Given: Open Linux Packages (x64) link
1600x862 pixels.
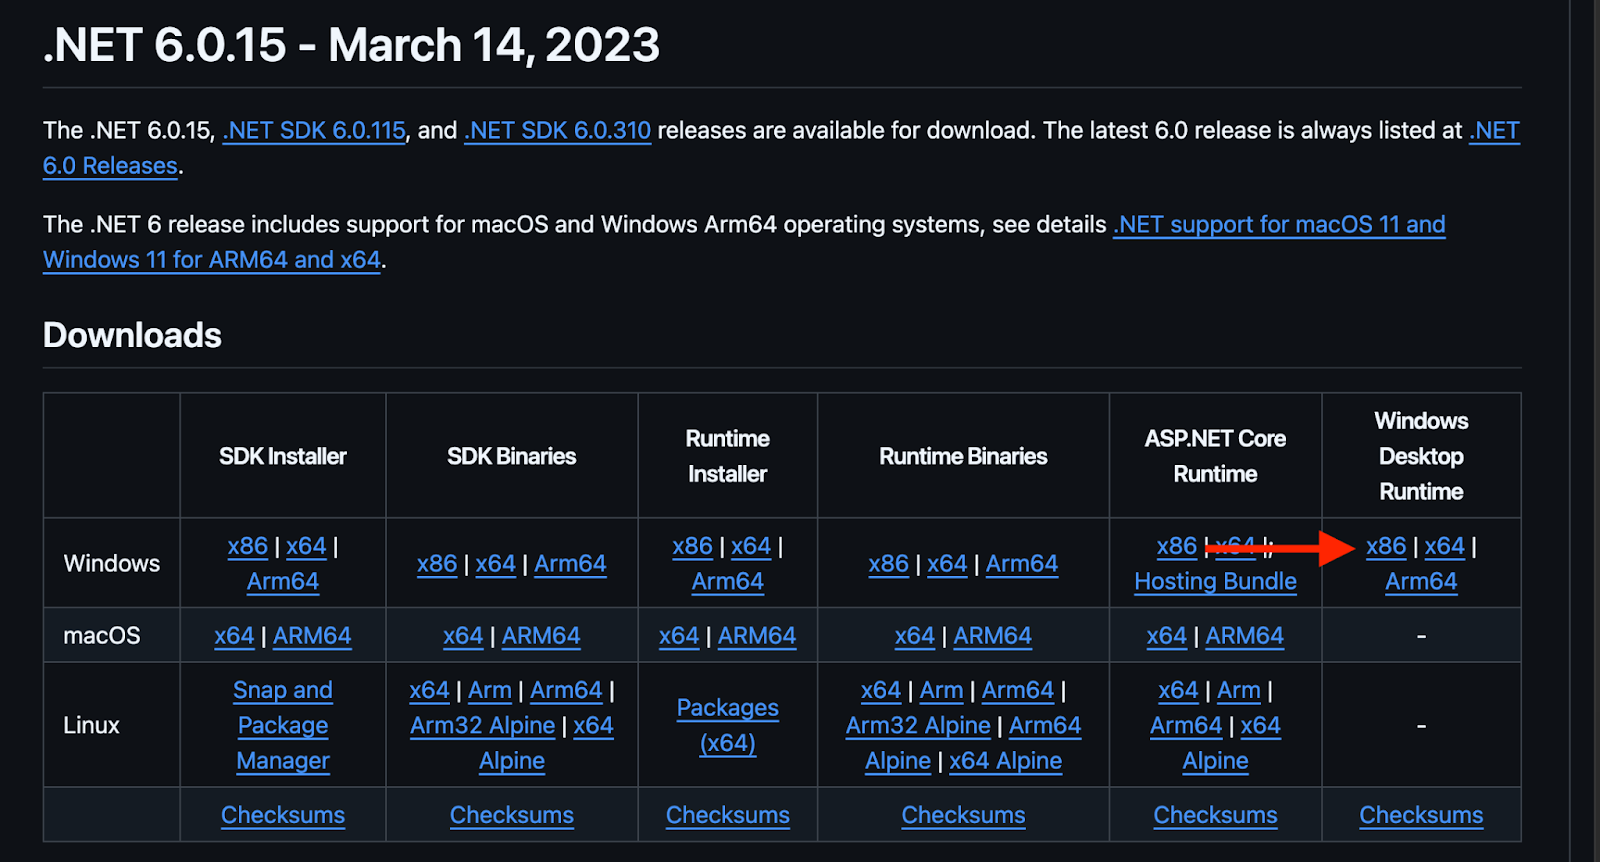Looking at the screenshot, I should tap(728, 725).
